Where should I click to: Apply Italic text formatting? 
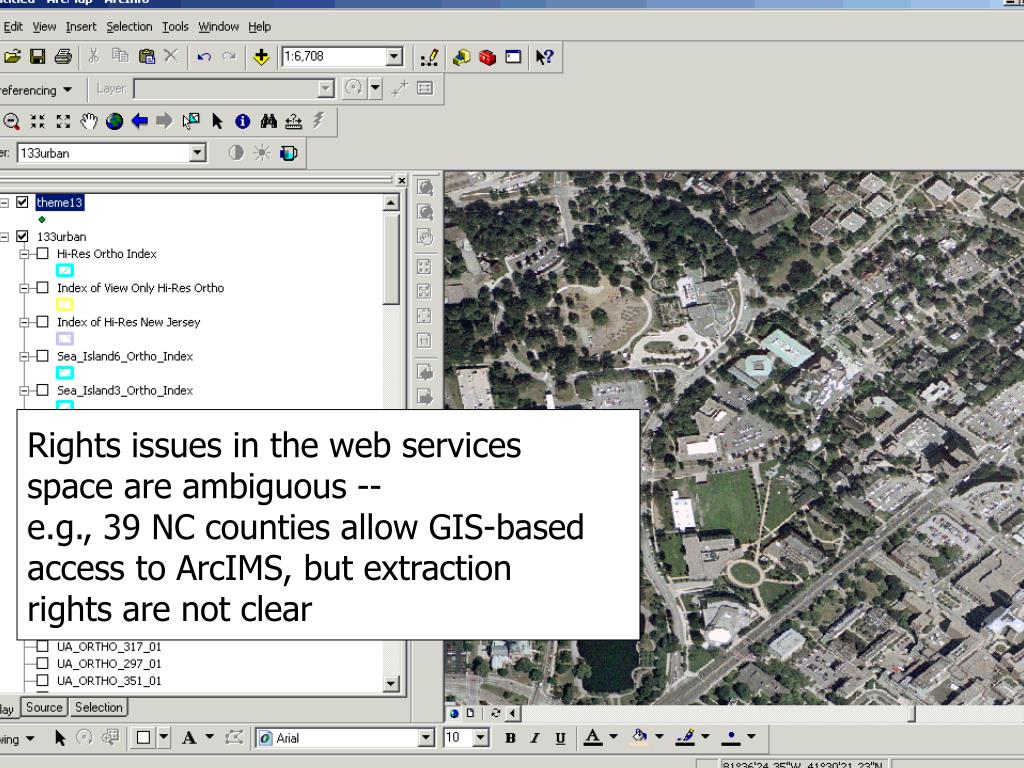pos(535,738)
